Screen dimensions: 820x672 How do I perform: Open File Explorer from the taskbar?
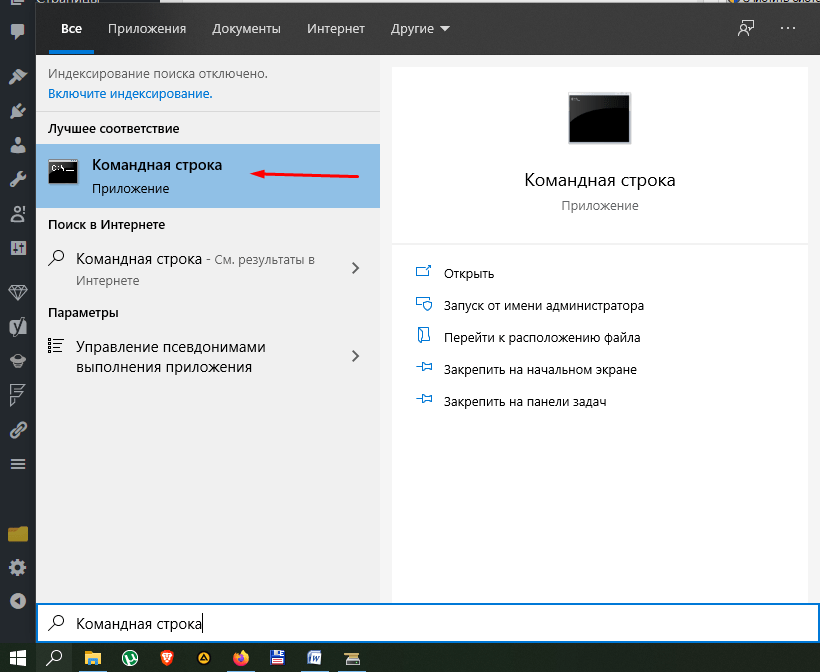coord(93,657)
